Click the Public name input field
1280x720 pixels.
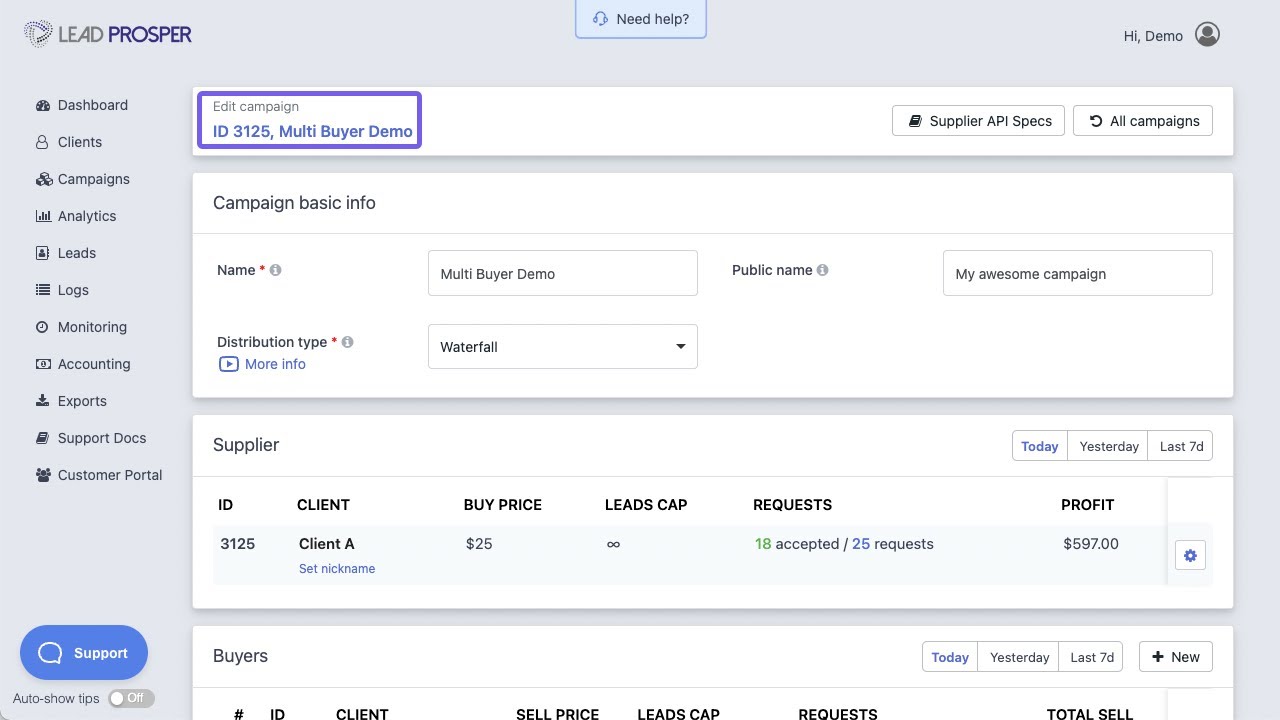[1077, 274]
